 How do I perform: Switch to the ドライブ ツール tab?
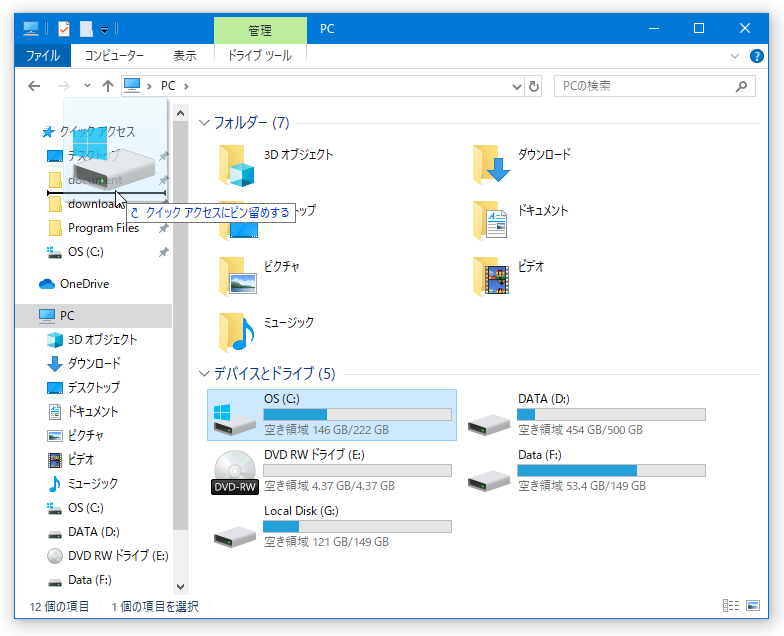click(x=260, y=56)
